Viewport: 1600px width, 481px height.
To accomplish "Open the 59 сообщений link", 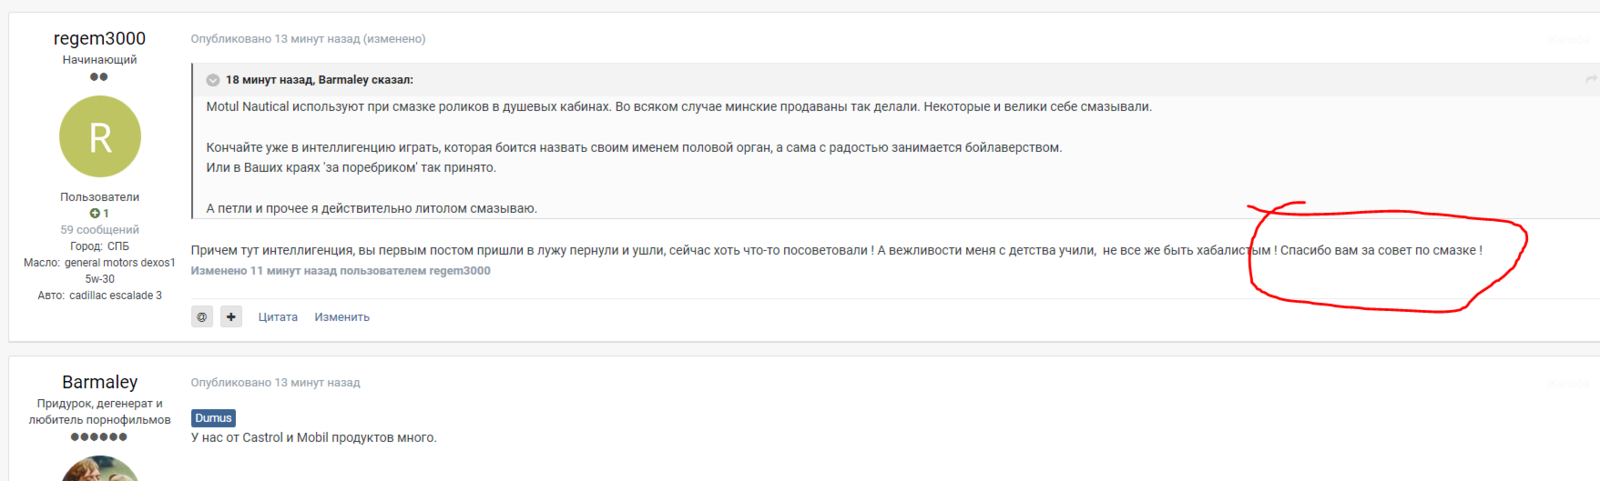I will [x=99, y=230].
